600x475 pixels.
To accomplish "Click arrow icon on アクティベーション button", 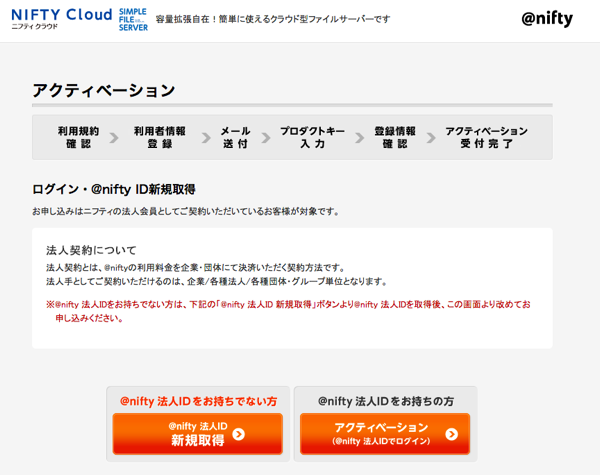I will [x=452, y=434].
